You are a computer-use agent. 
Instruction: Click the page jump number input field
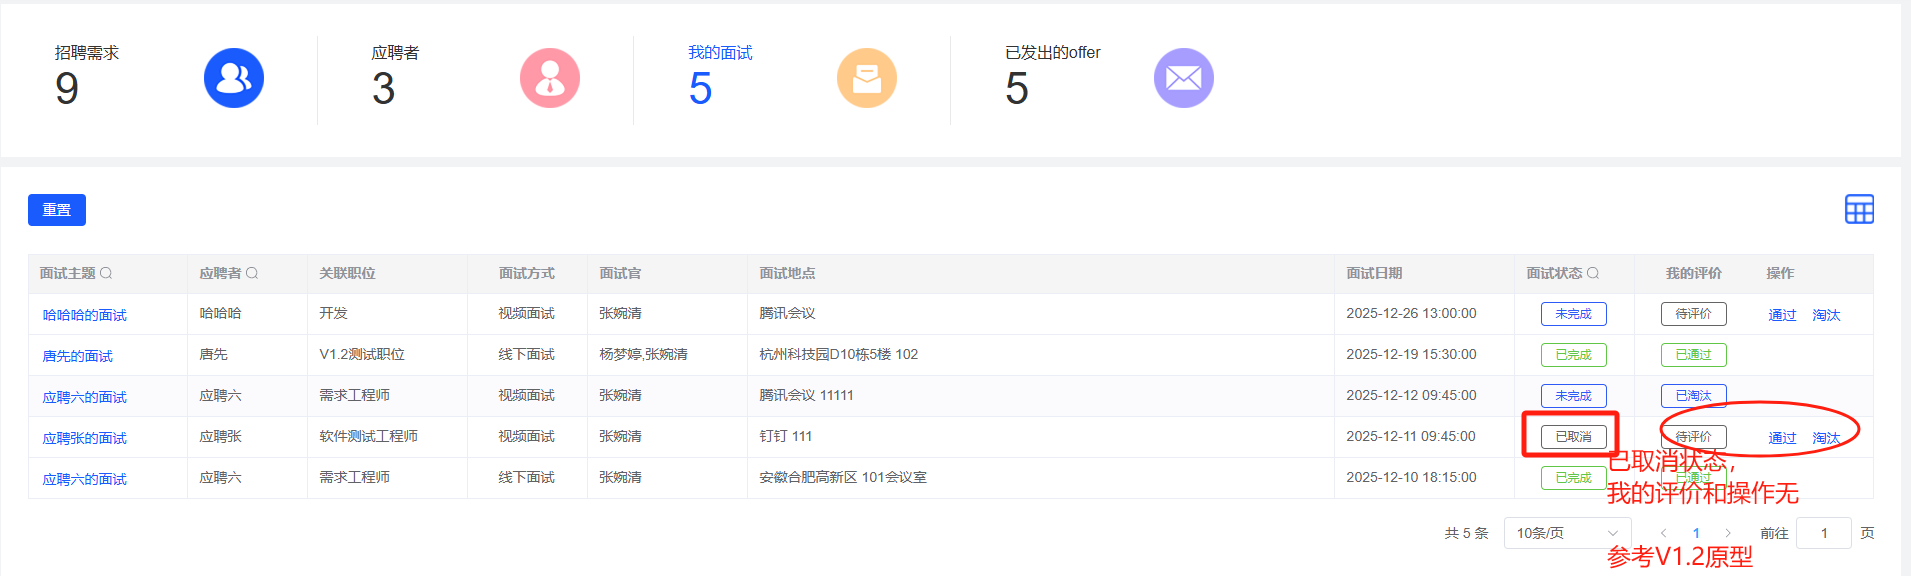point(1823,533)
